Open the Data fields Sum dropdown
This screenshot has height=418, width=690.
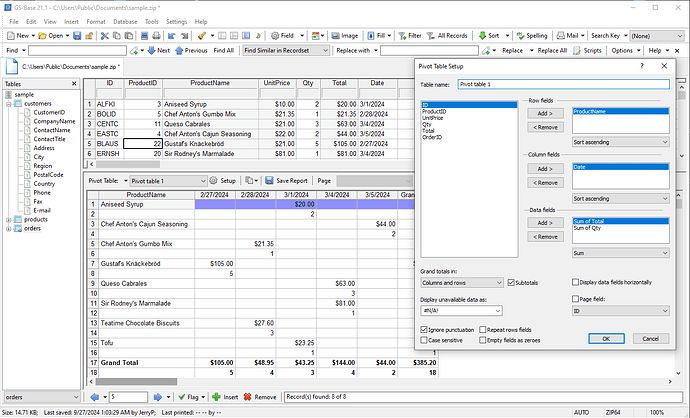pyautogui.click(x=621, y=253)
